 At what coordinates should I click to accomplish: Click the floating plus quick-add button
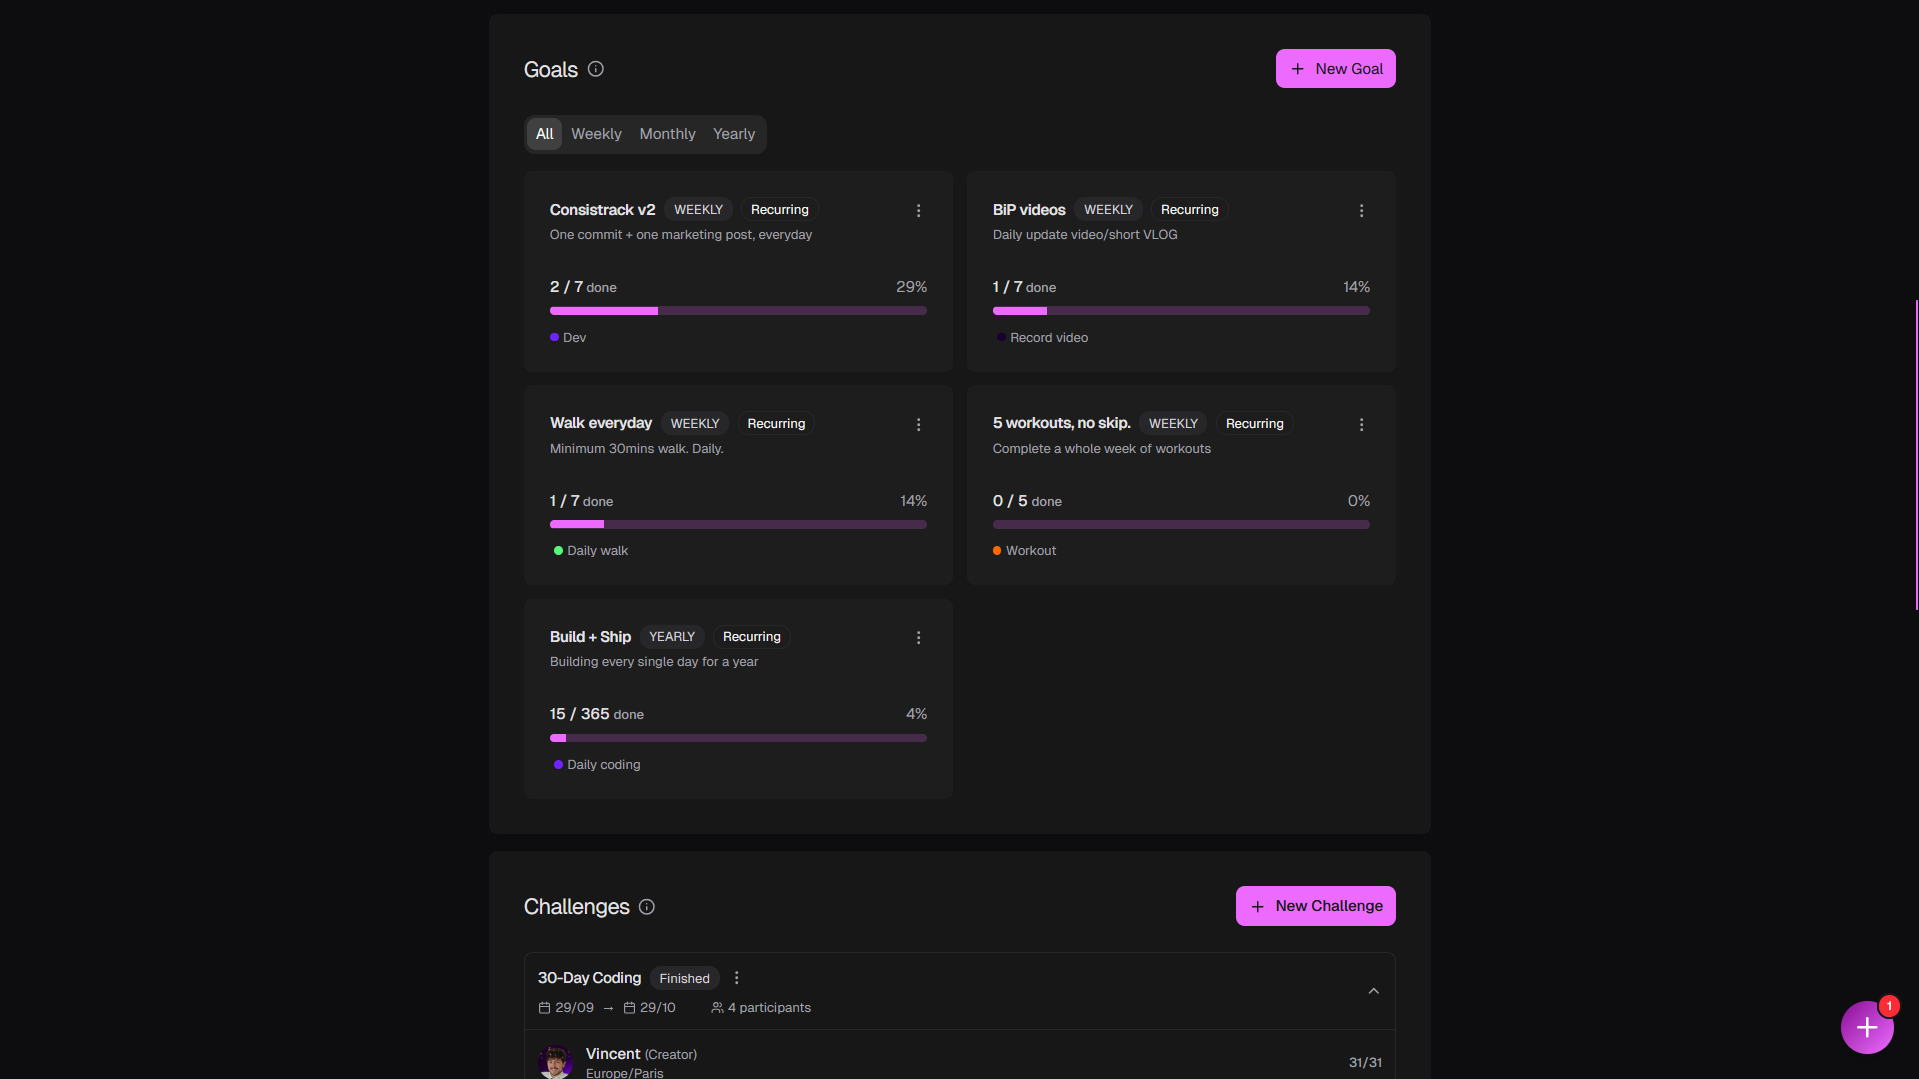(x=1867, y=1027)
